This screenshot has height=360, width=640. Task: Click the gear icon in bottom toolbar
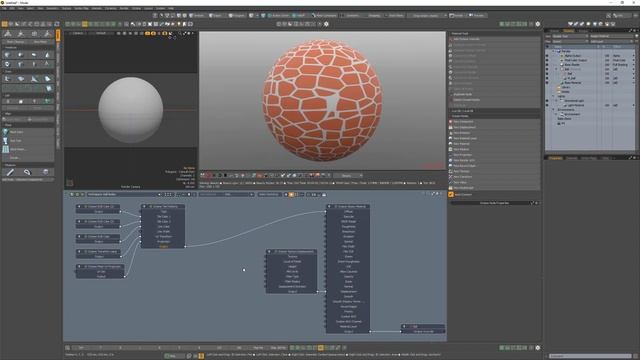point(538,348)
